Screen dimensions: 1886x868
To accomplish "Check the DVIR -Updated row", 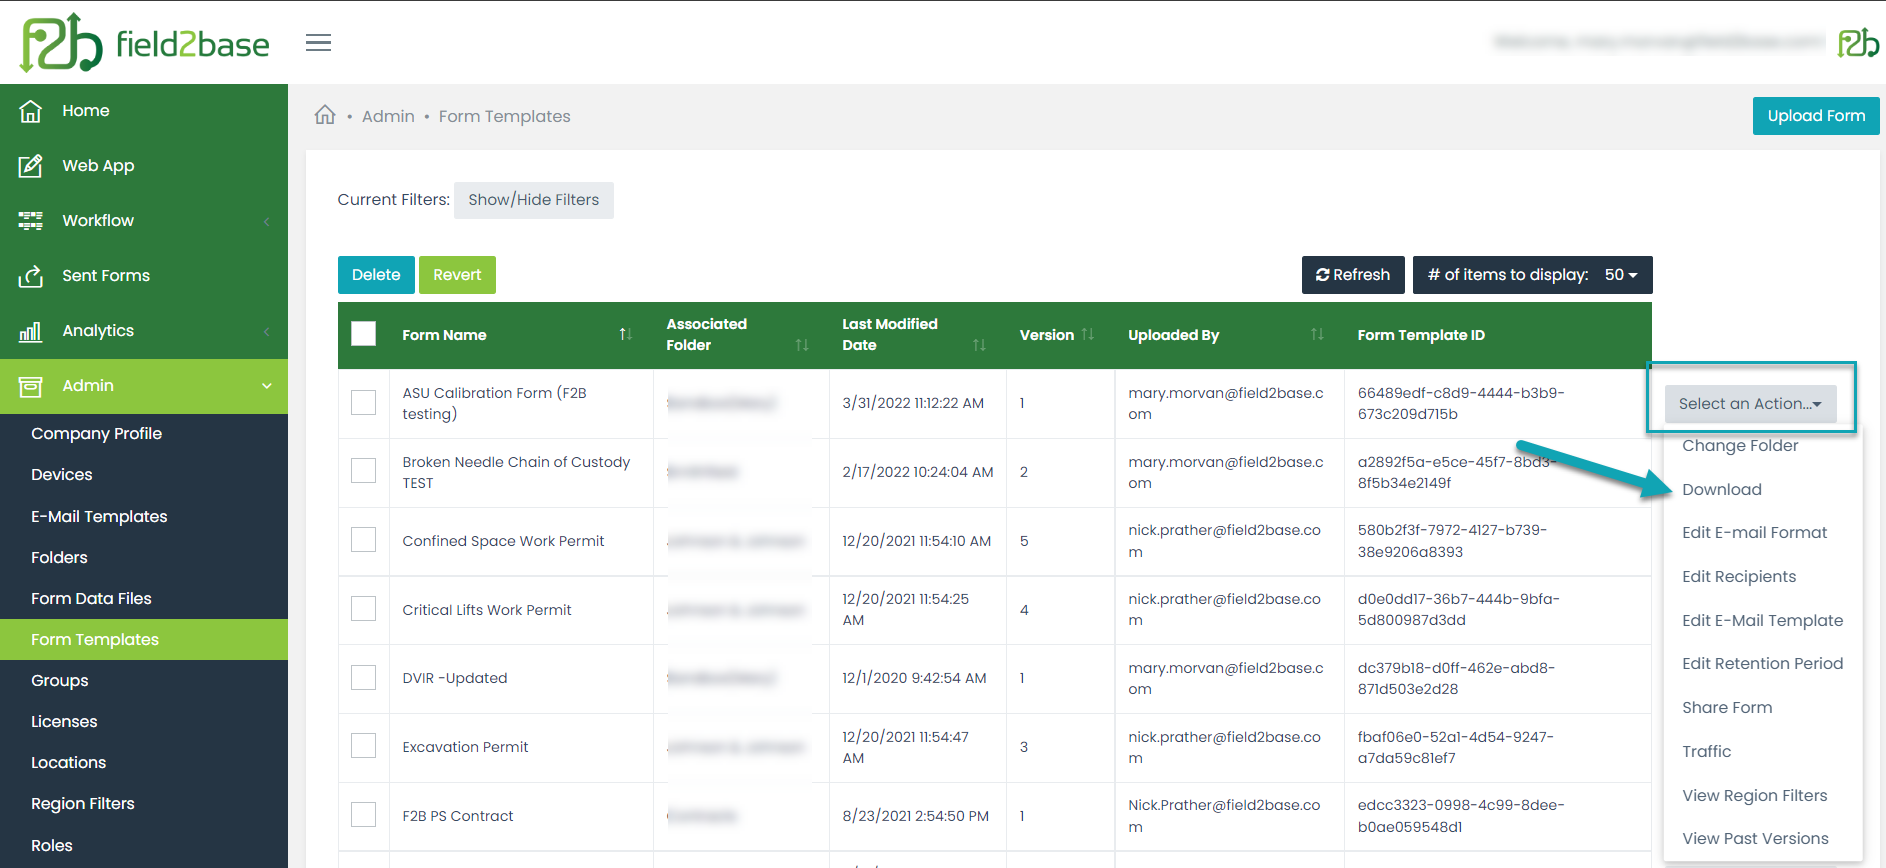I will pos(364,678).
